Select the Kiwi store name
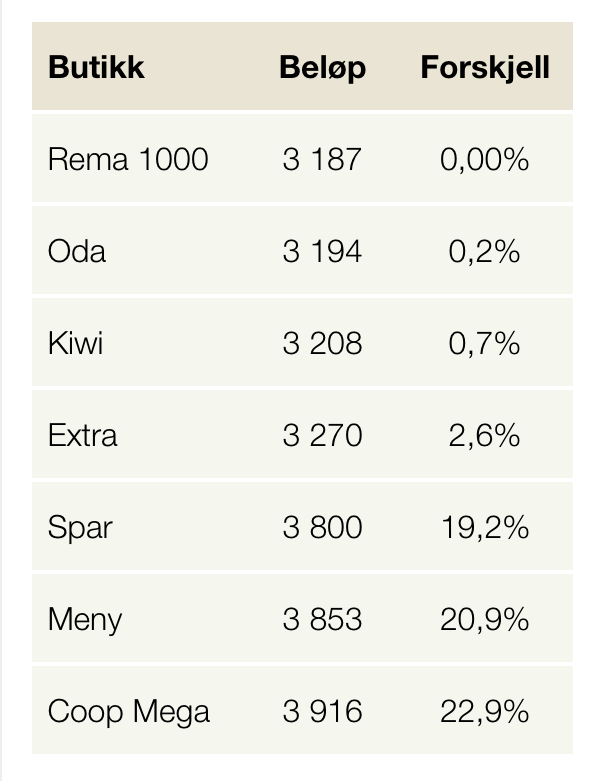615x781 pixels. 76,343
